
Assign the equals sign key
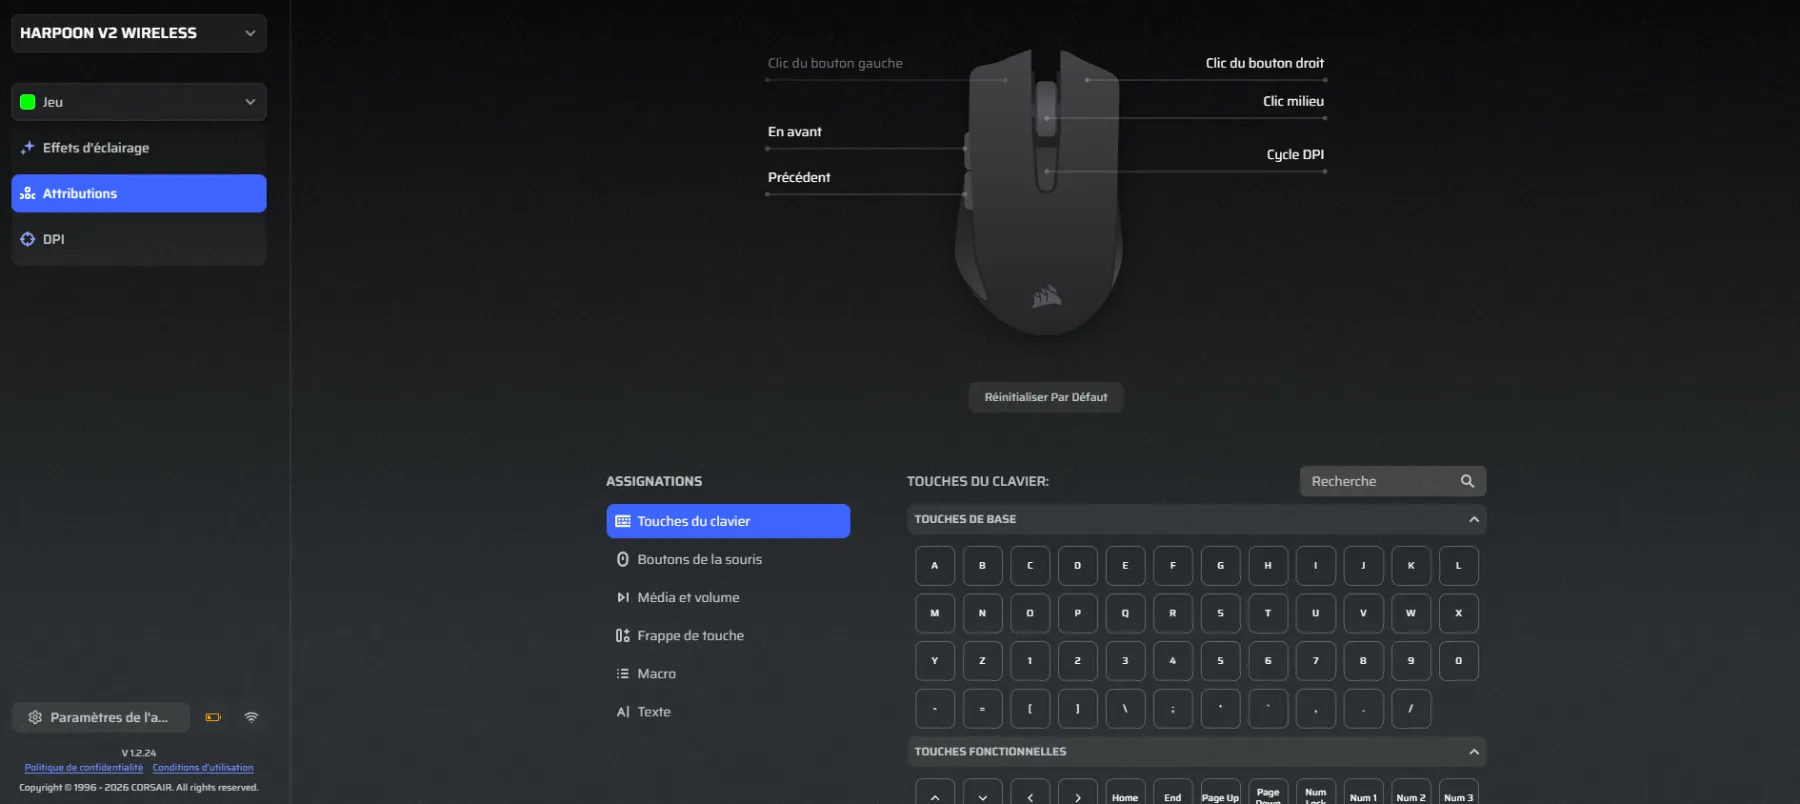pos(982,709)
